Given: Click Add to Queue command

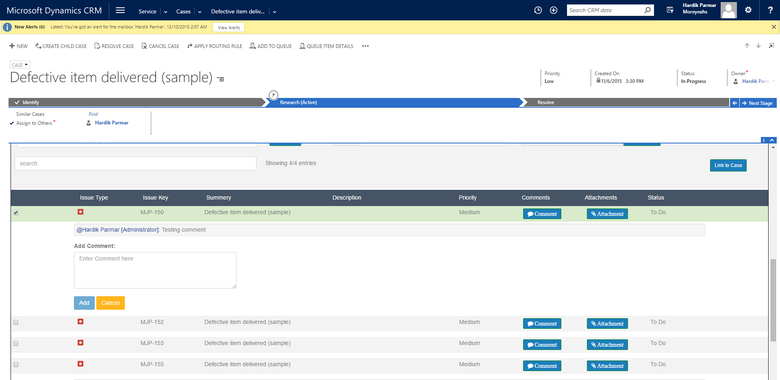Looking at the screenshot, I should 271,46.
